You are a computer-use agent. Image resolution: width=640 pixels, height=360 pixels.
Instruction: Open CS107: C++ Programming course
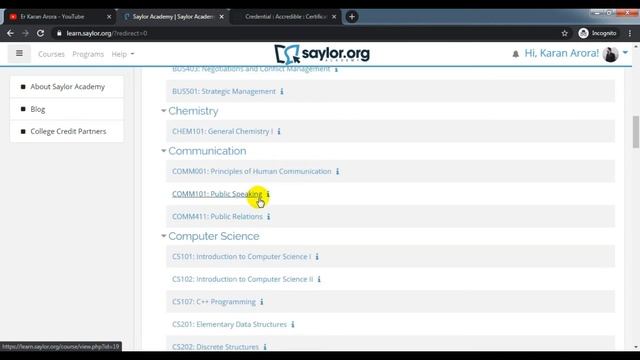(214, 302)
